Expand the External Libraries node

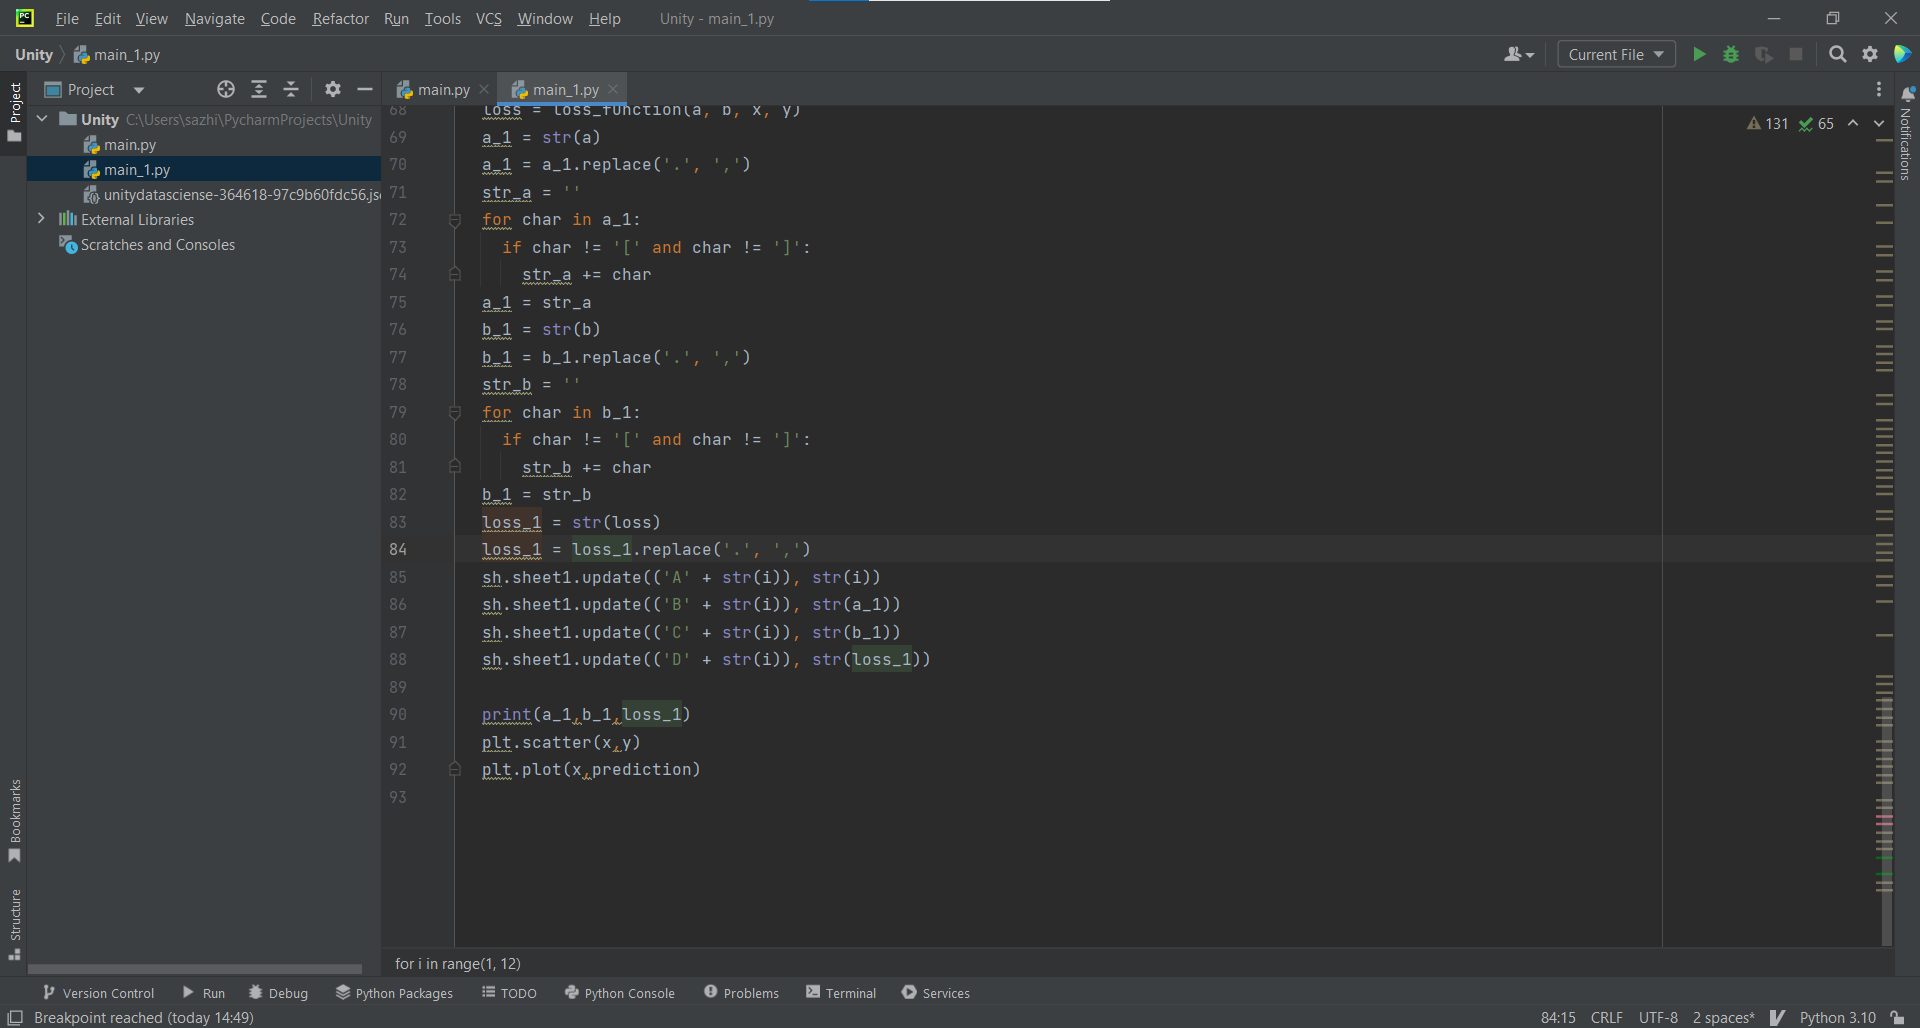coord(41,218)
